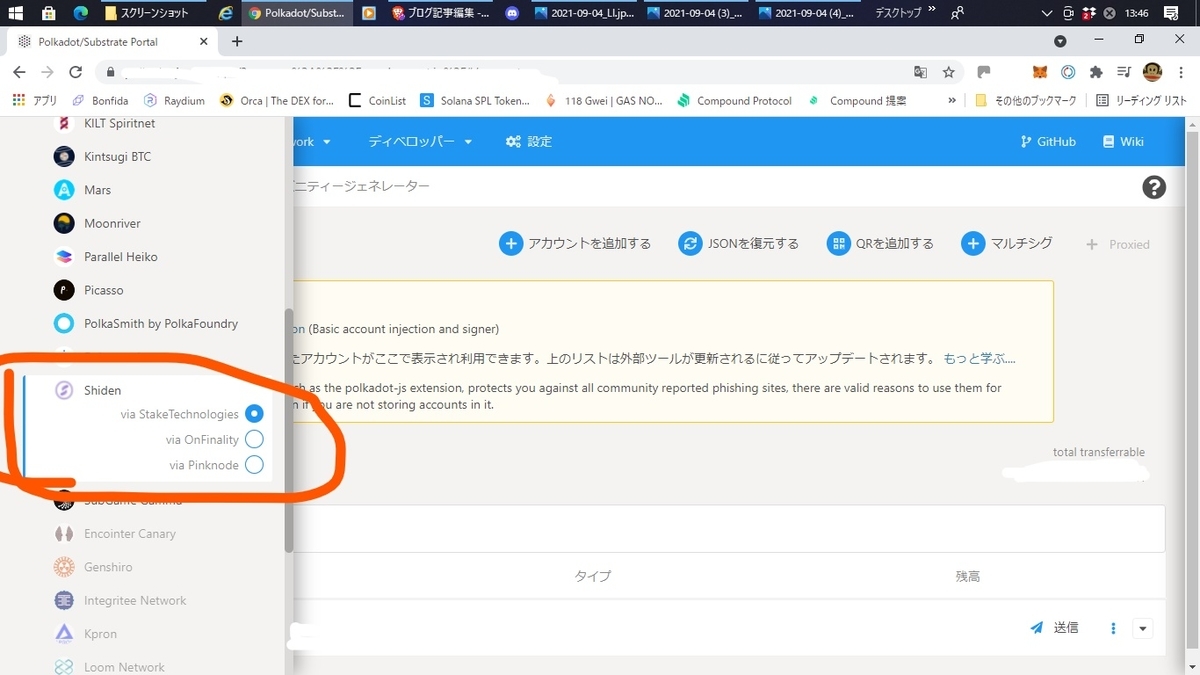Image resolution: width=1200 pixels, height=675 pixels.
Task: Open the help question mark icon
Action: [x=1154, y=187]
